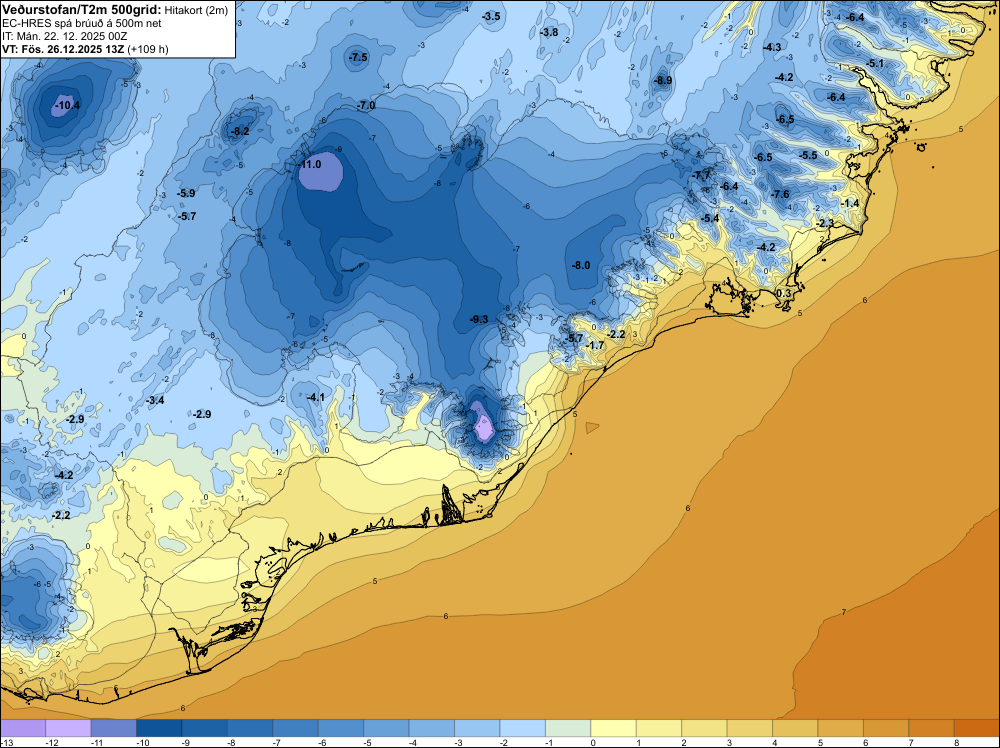
Task: Click the -7.0 temperature value
Action: [x=366, y=105]
